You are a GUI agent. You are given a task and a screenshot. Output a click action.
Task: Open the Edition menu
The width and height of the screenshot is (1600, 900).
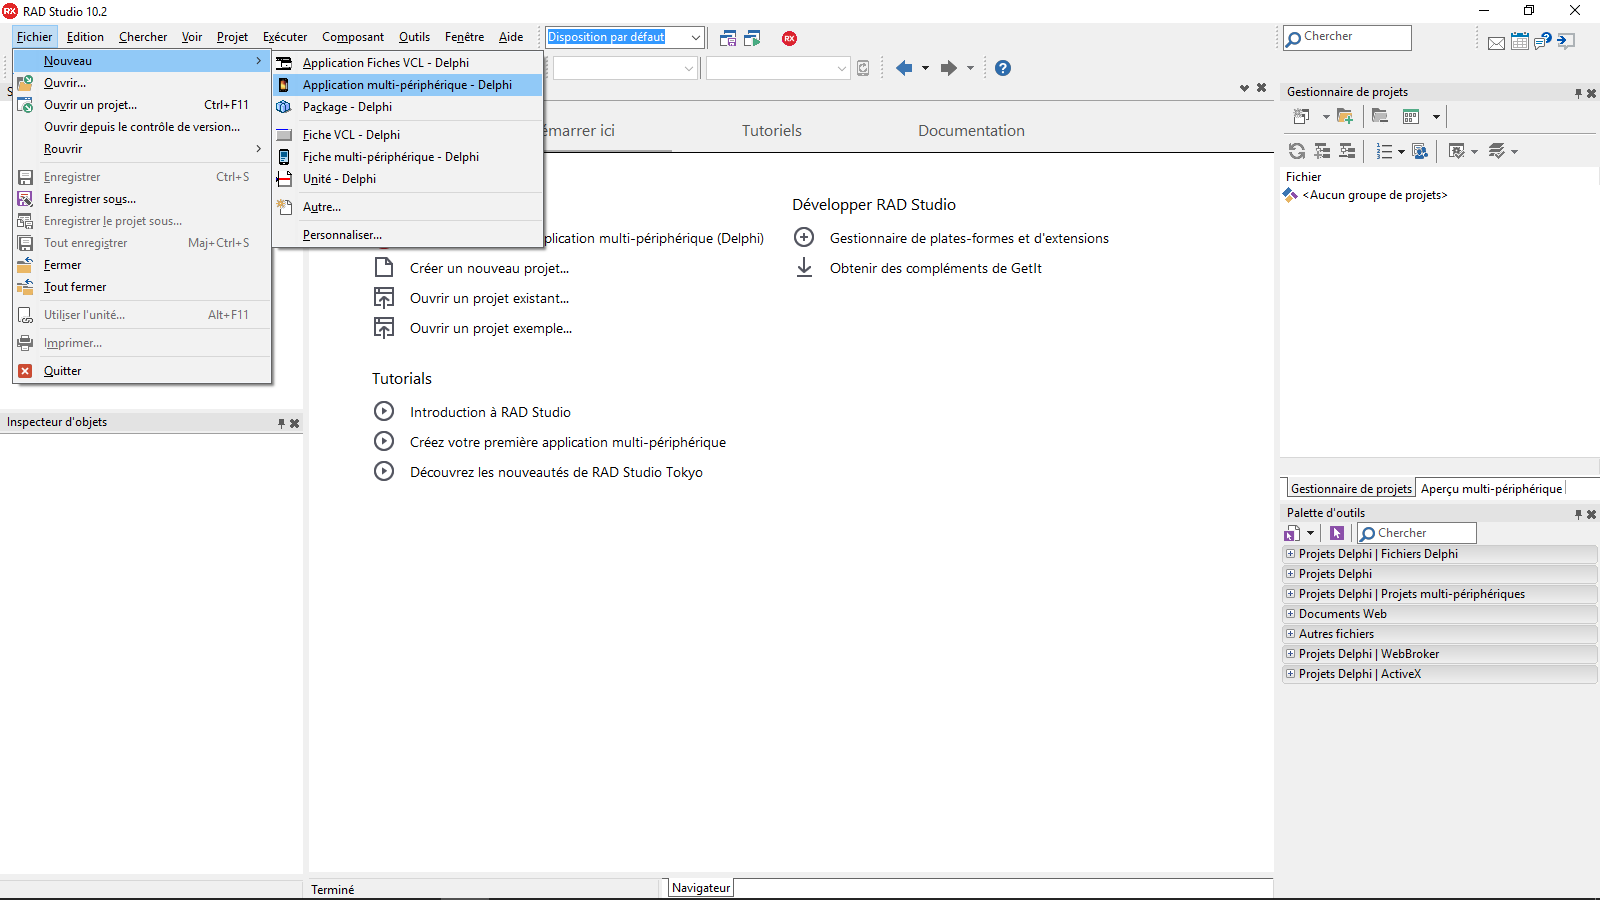85,37
